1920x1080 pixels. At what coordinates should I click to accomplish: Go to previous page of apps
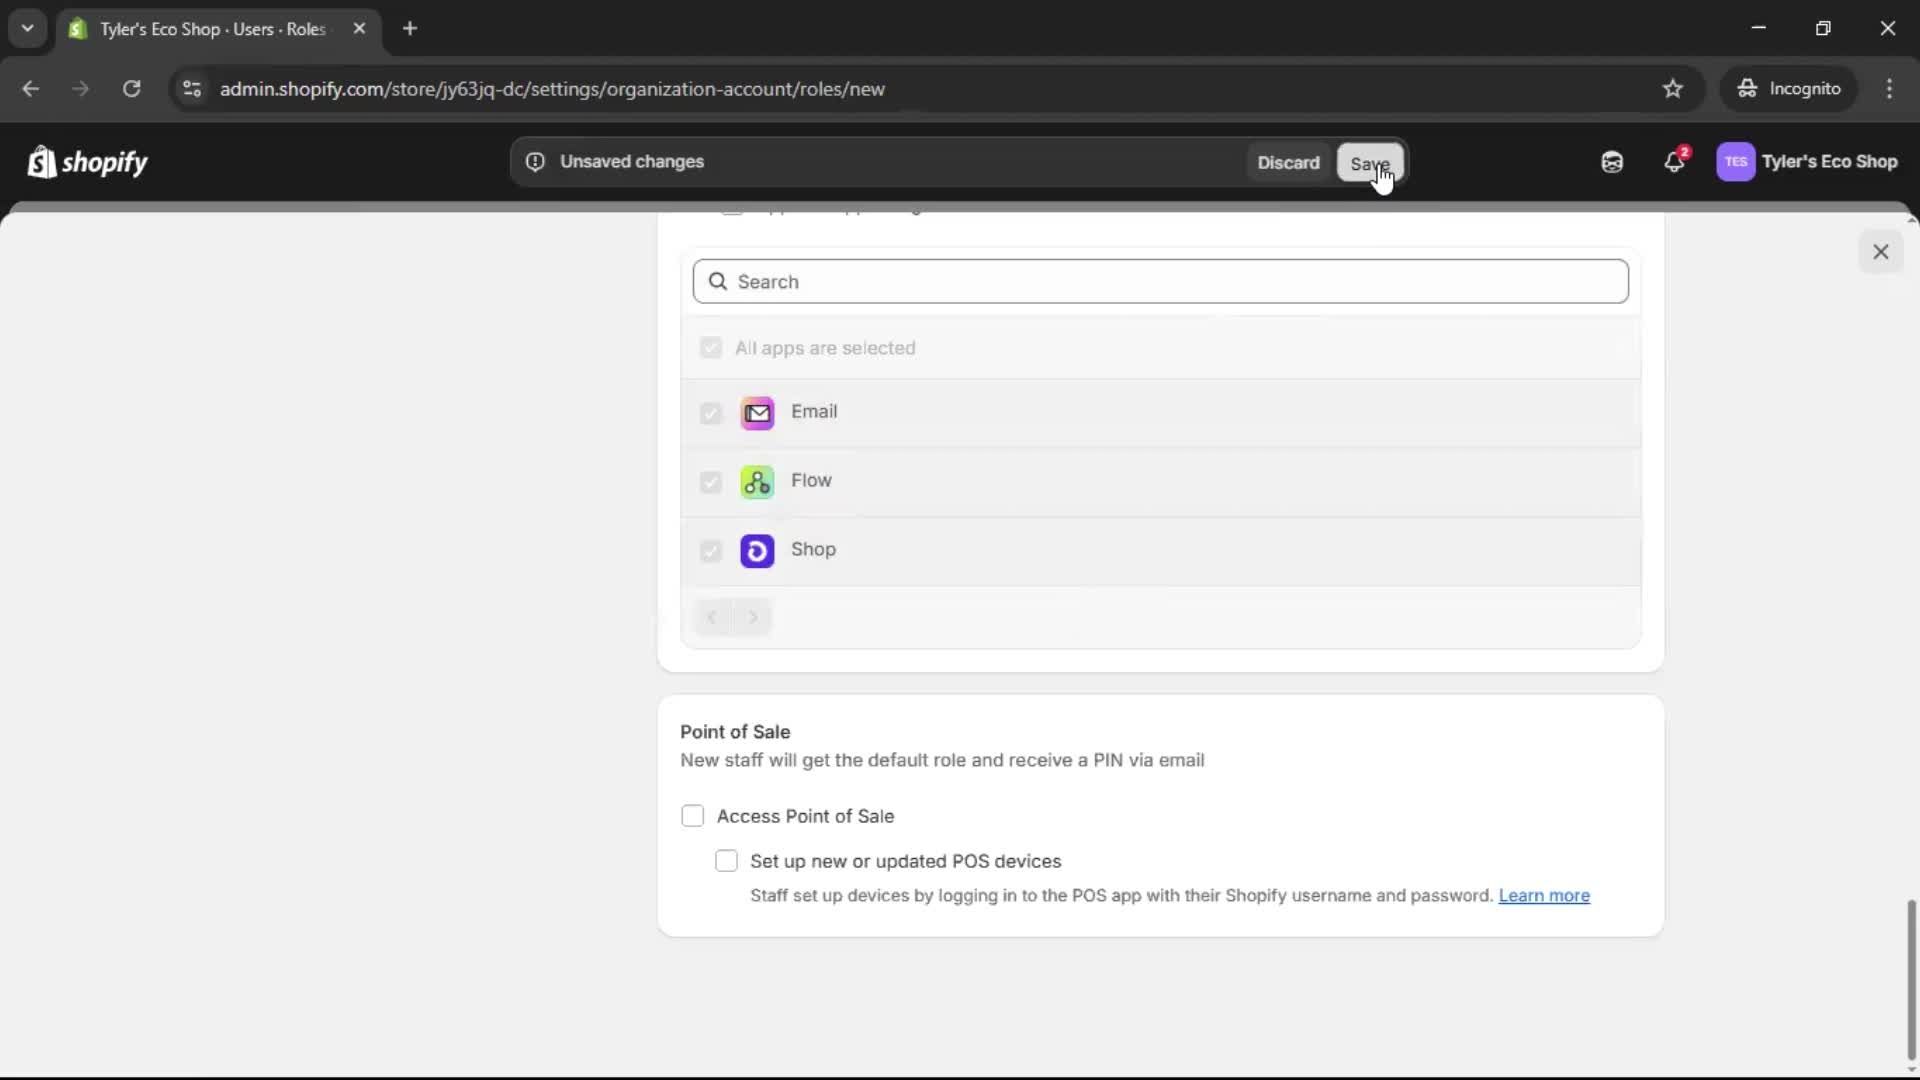712,617
